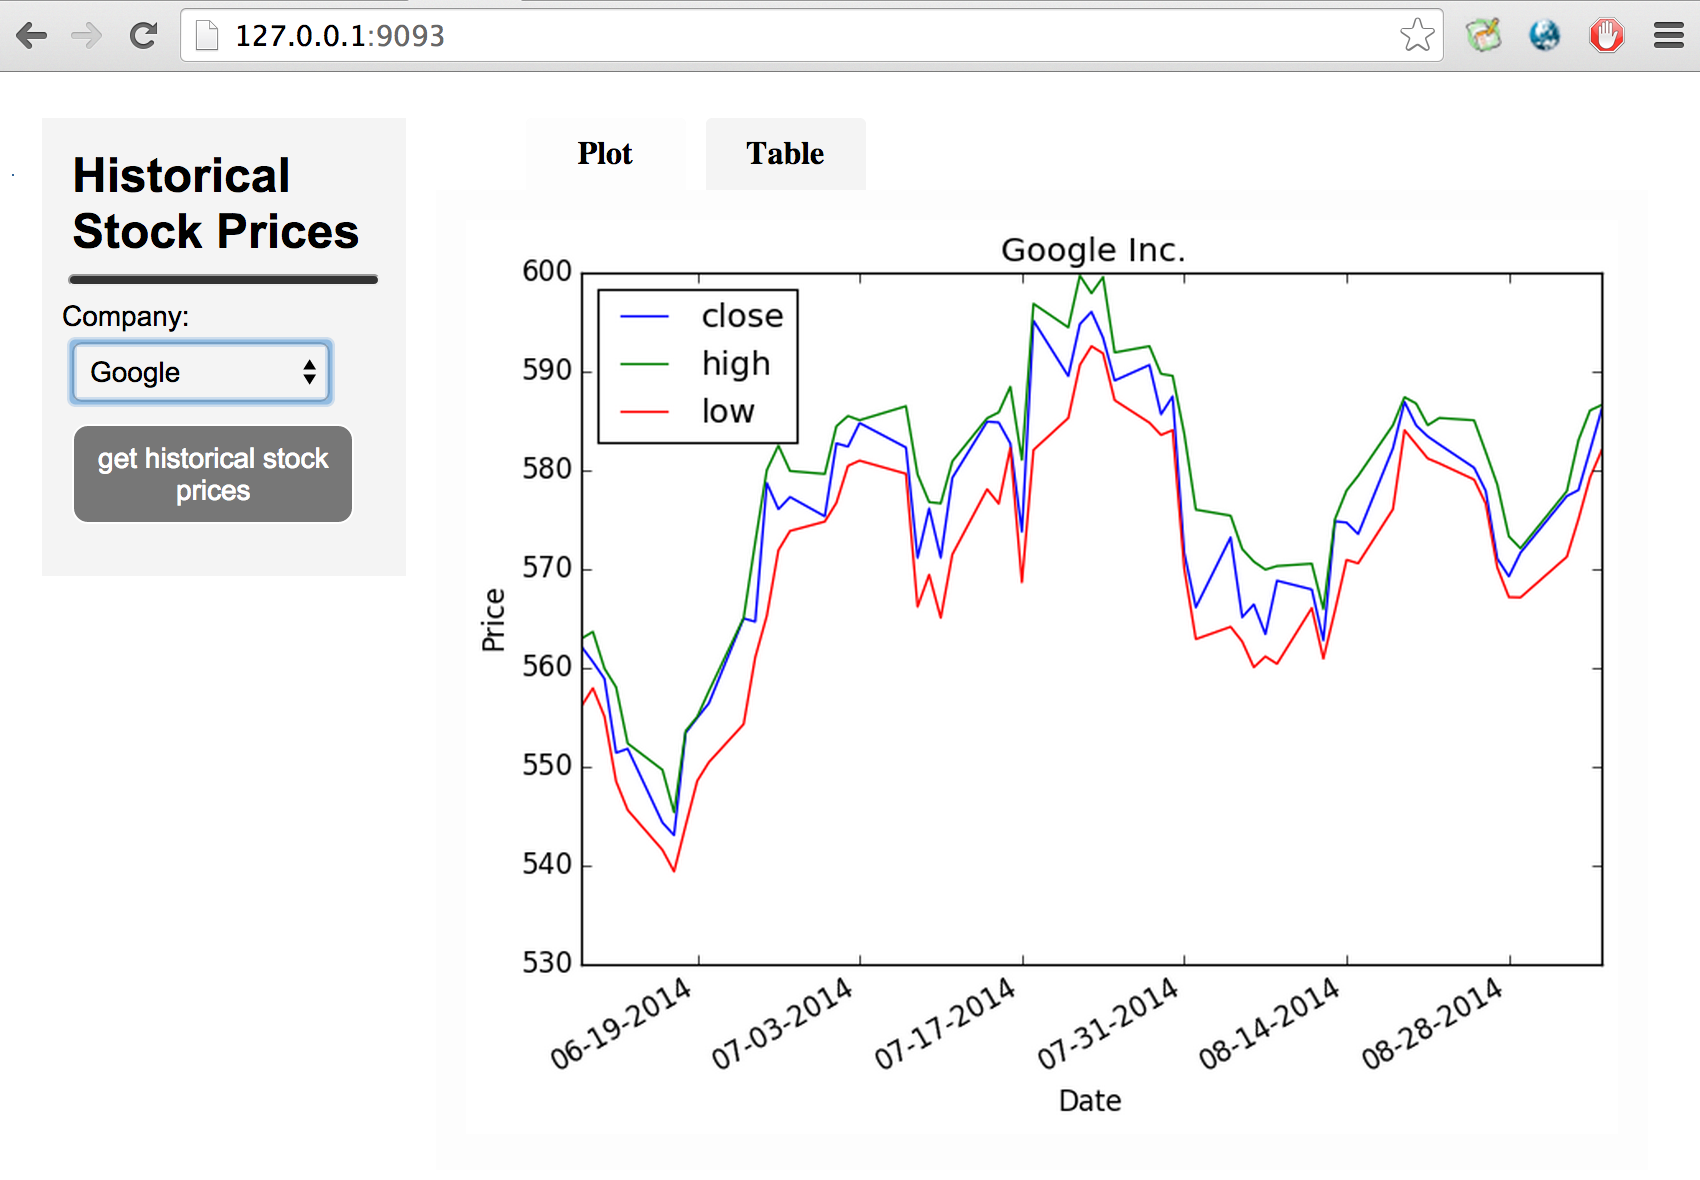Click the 560 y-axis tick label
The width and height of the screenshot is (1700, 1180).
(x=547, y=667)
